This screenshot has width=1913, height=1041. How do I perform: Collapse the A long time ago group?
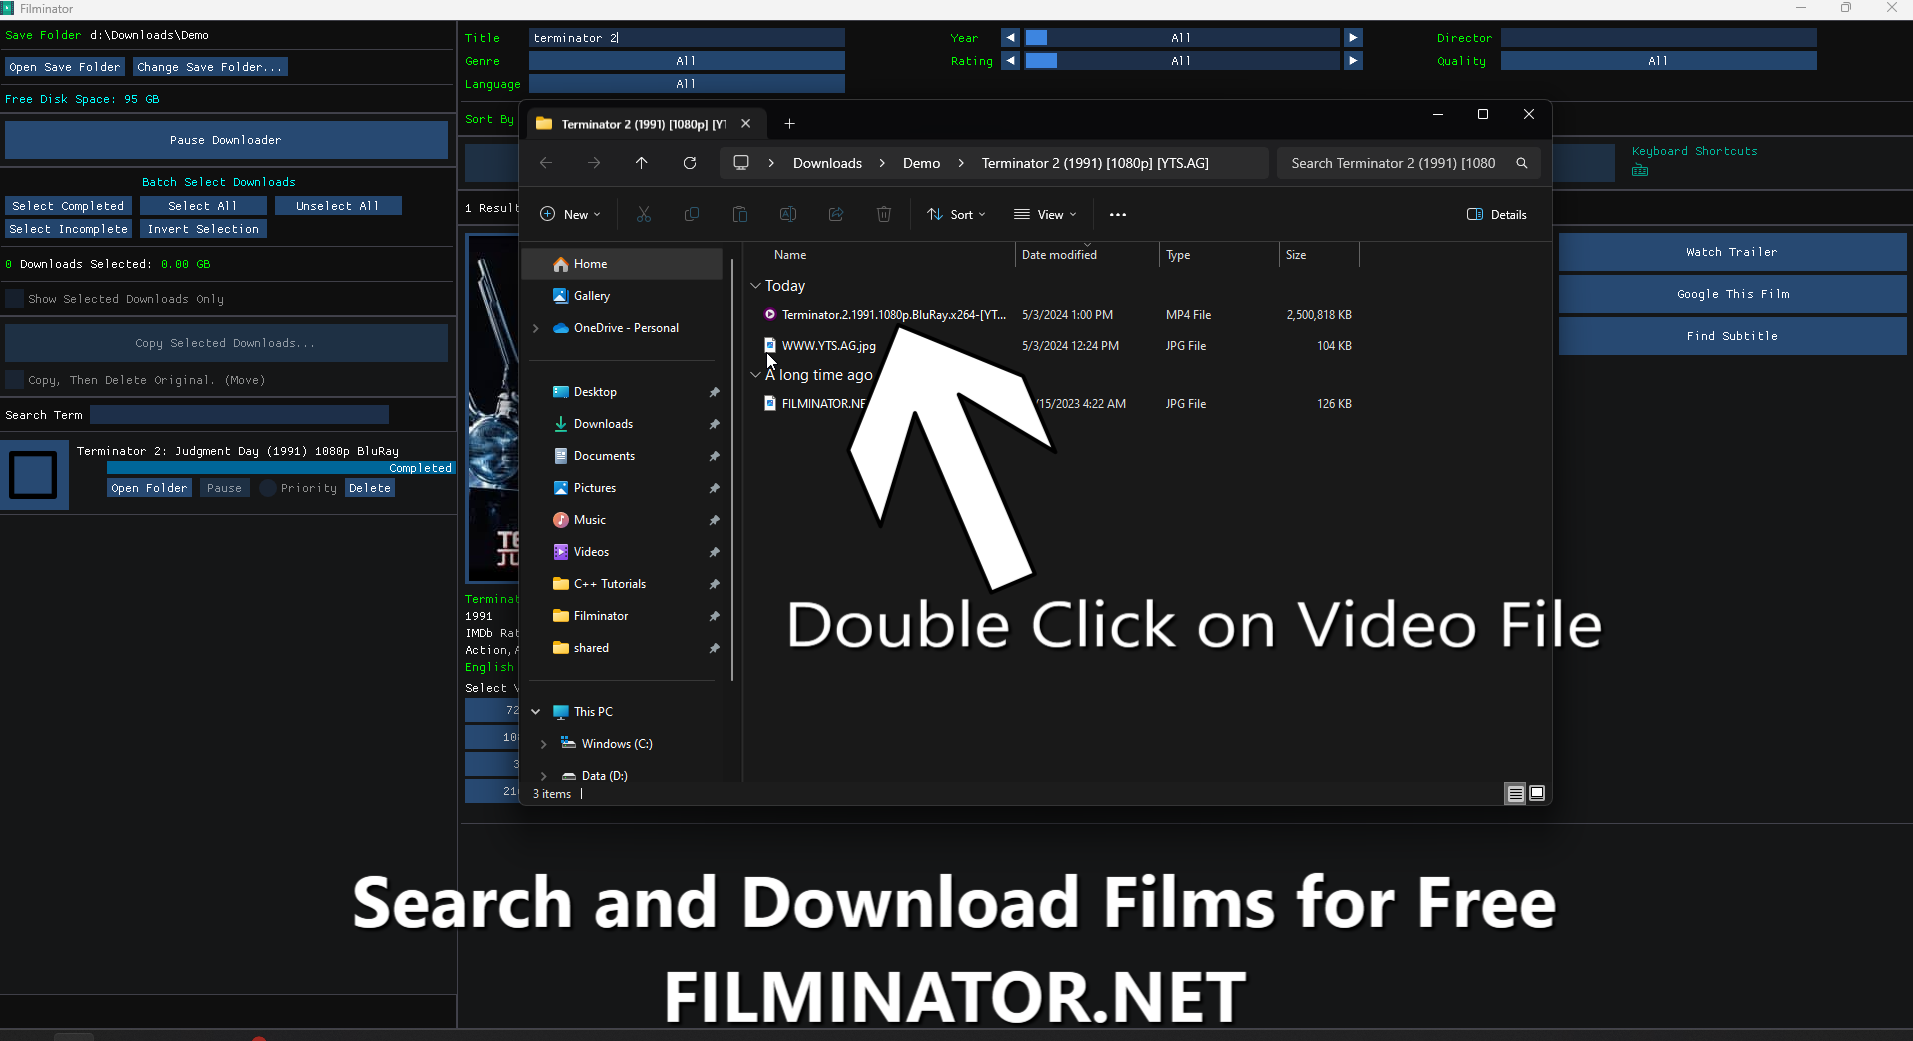(x=755, y=375)
